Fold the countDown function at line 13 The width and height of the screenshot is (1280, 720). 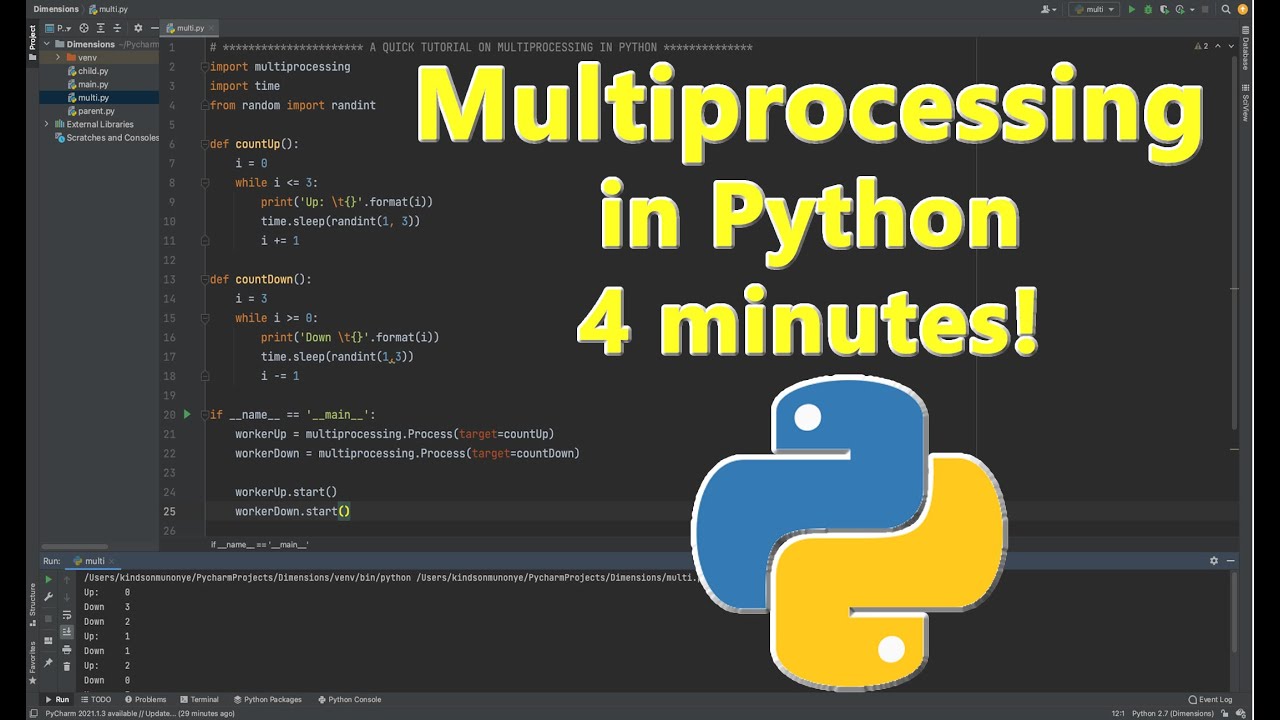click(205, 279)
